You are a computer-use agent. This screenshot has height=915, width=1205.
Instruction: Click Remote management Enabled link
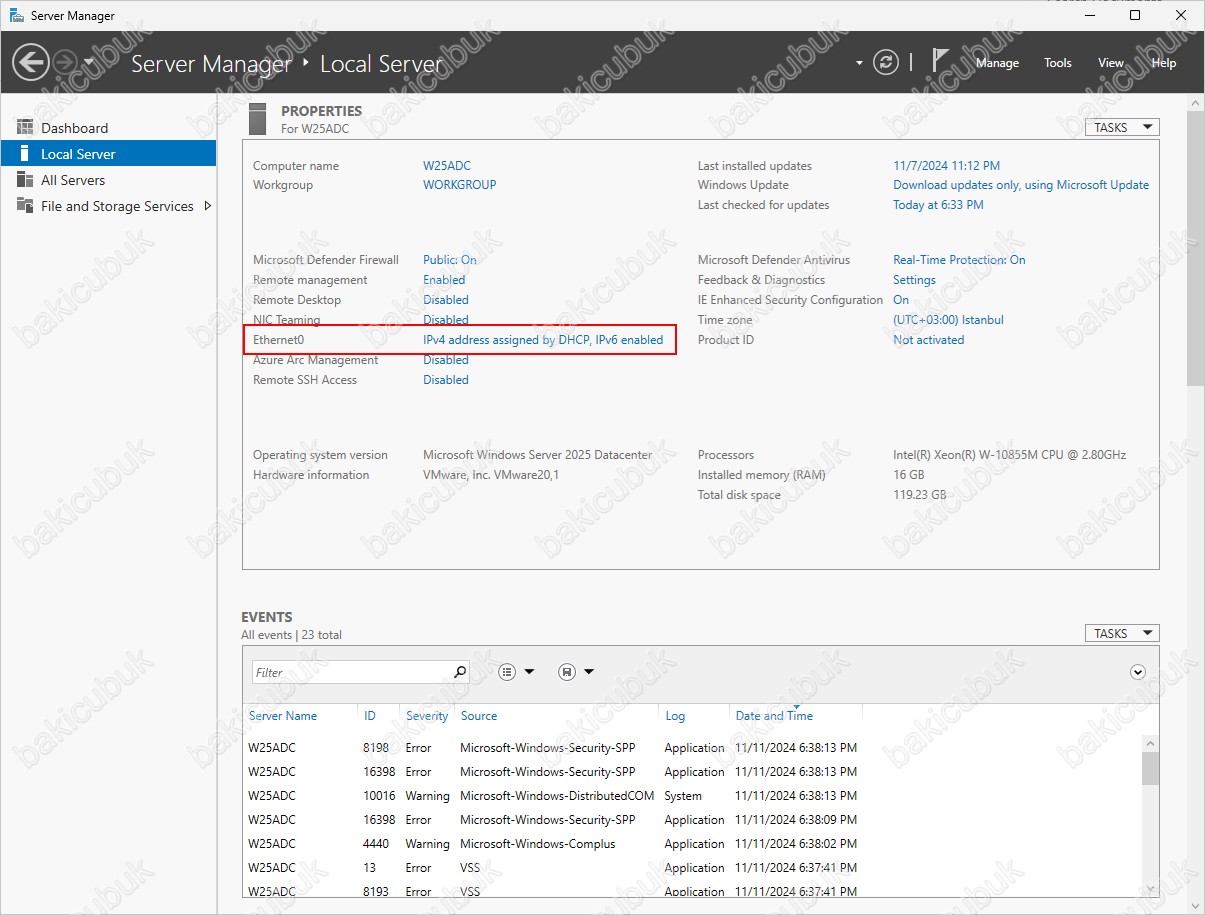444,280
